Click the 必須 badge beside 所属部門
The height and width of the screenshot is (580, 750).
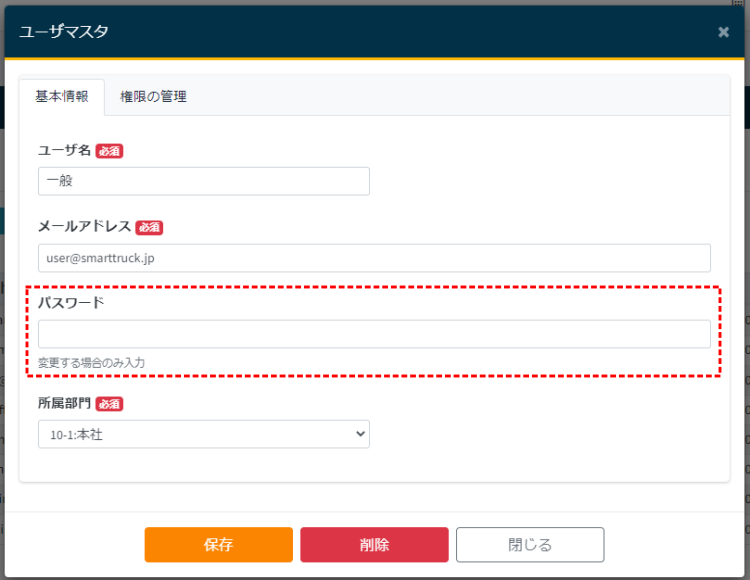coord(109,404)
